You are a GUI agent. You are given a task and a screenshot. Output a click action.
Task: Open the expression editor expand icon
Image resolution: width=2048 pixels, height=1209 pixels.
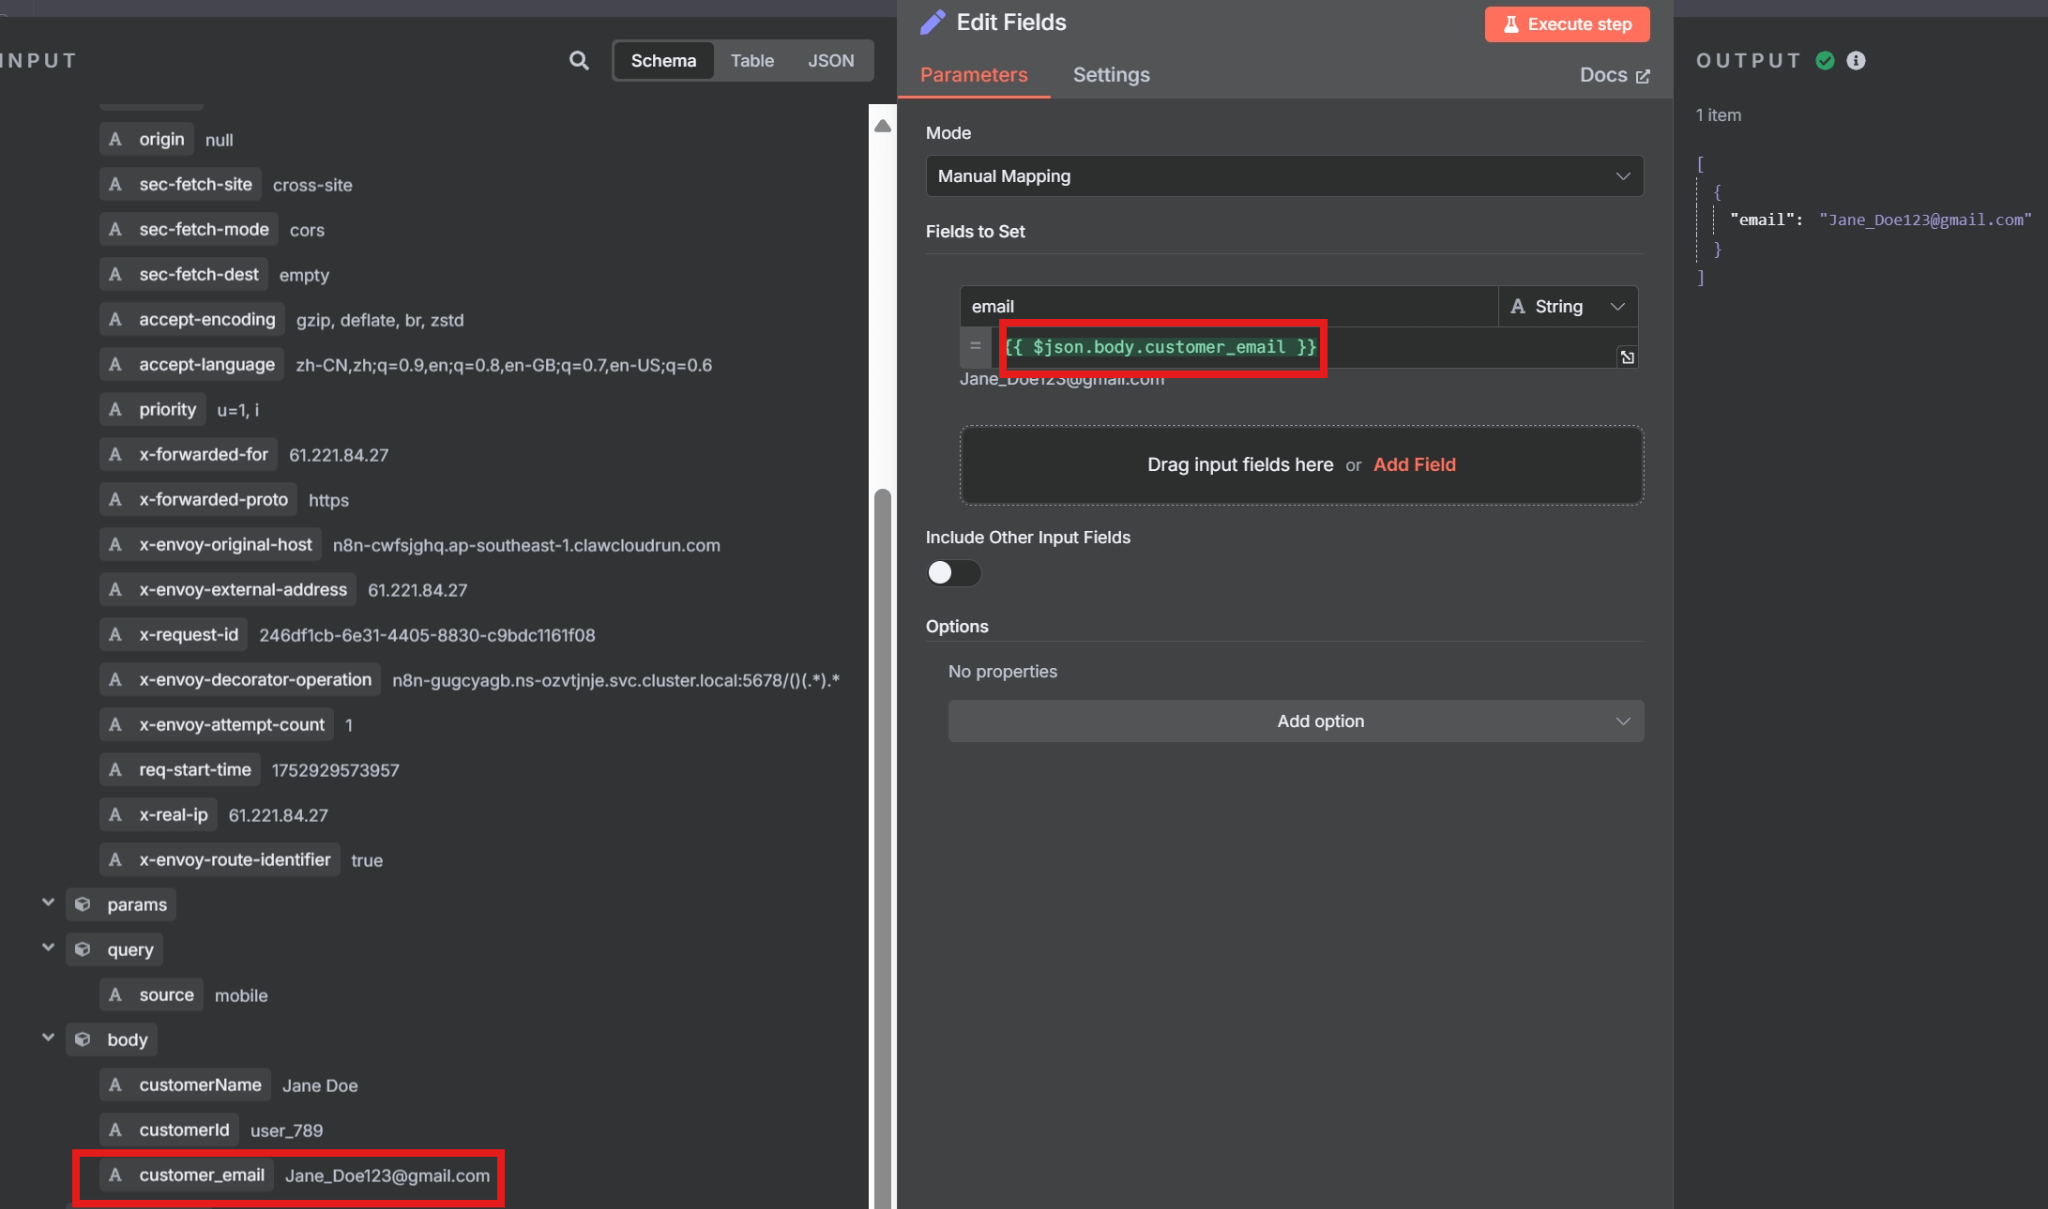pos(1627,357)
